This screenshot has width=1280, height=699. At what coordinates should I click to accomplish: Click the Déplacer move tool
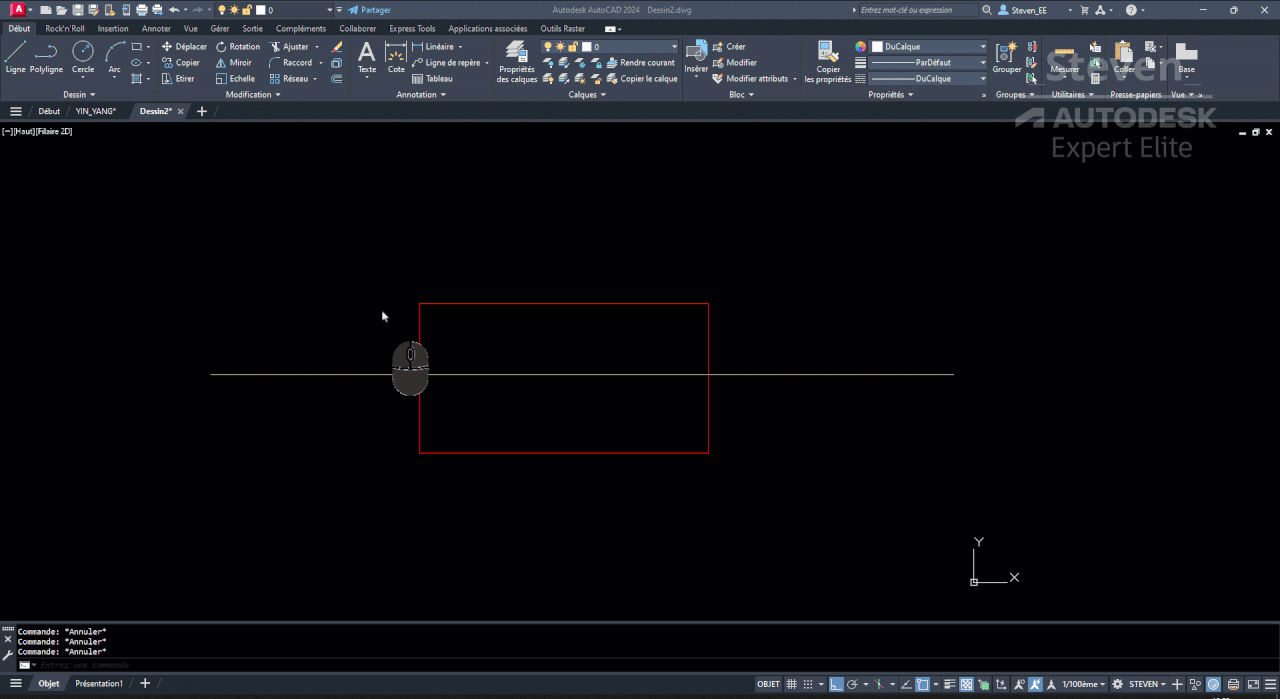(184, 47)
